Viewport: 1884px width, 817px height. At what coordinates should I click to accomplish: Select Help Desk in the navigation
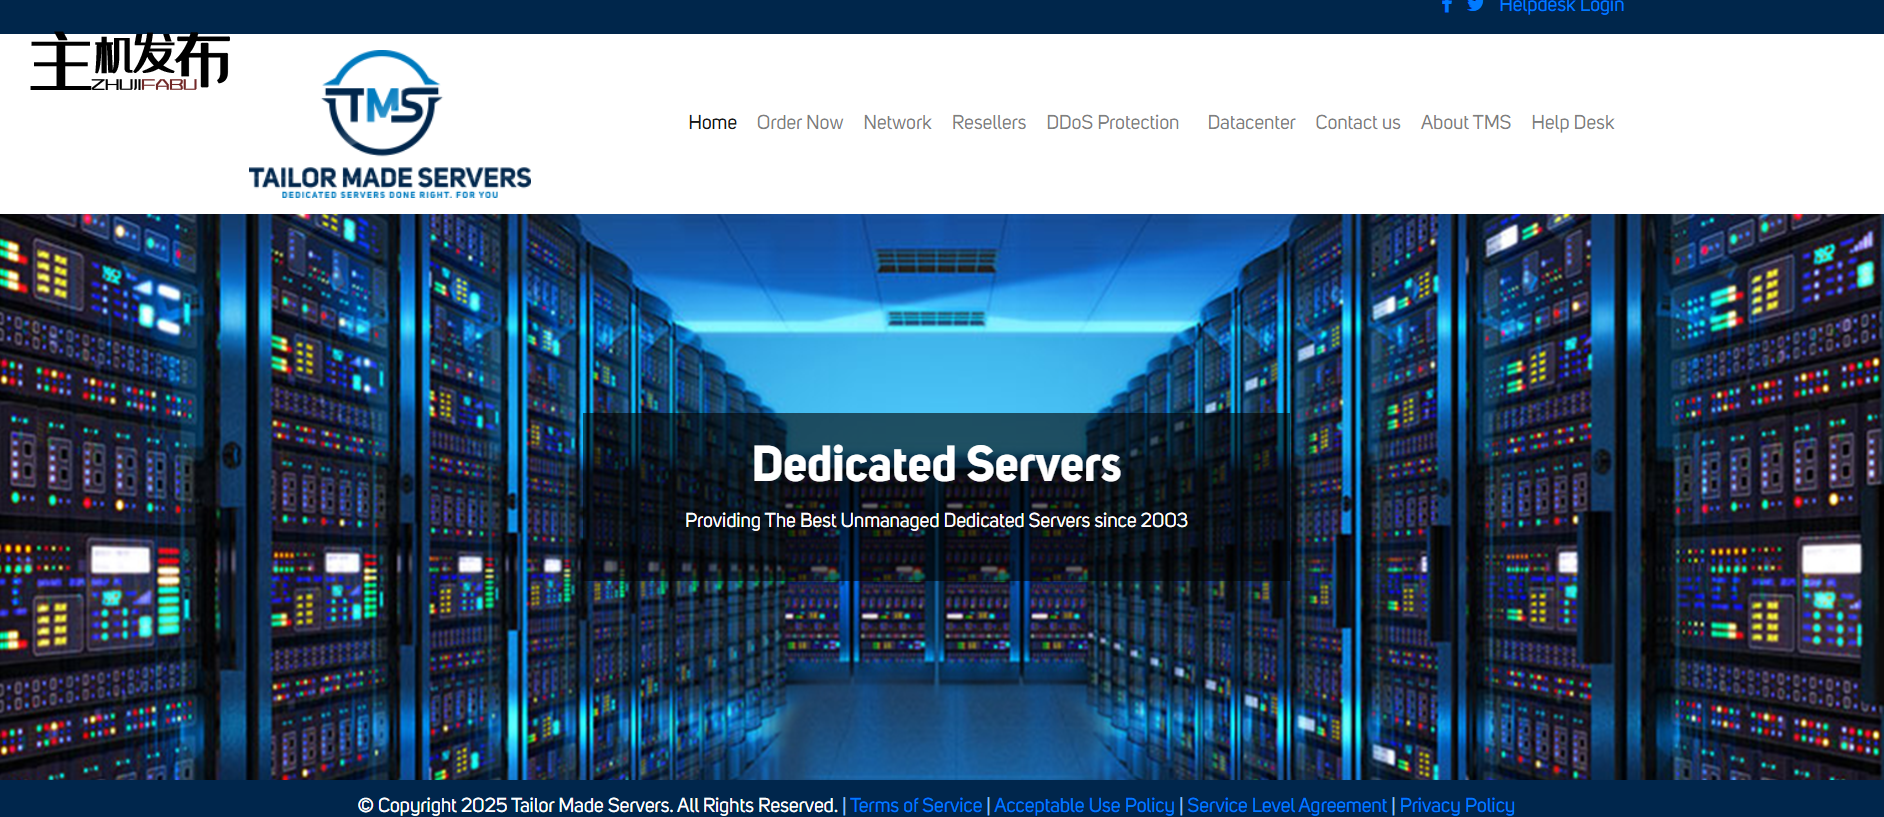pos(1572,122)
